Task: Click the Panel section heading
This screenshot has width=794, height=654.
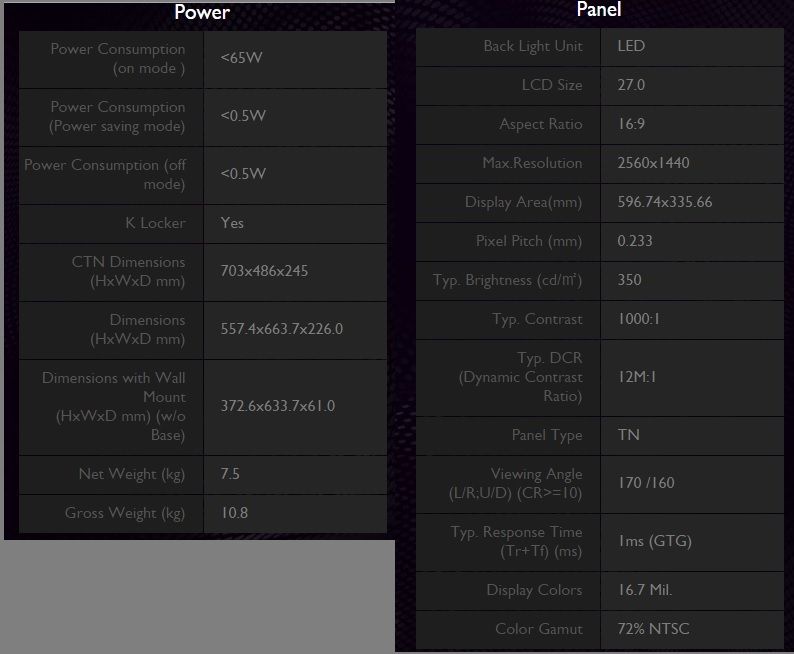Action: 599,9
